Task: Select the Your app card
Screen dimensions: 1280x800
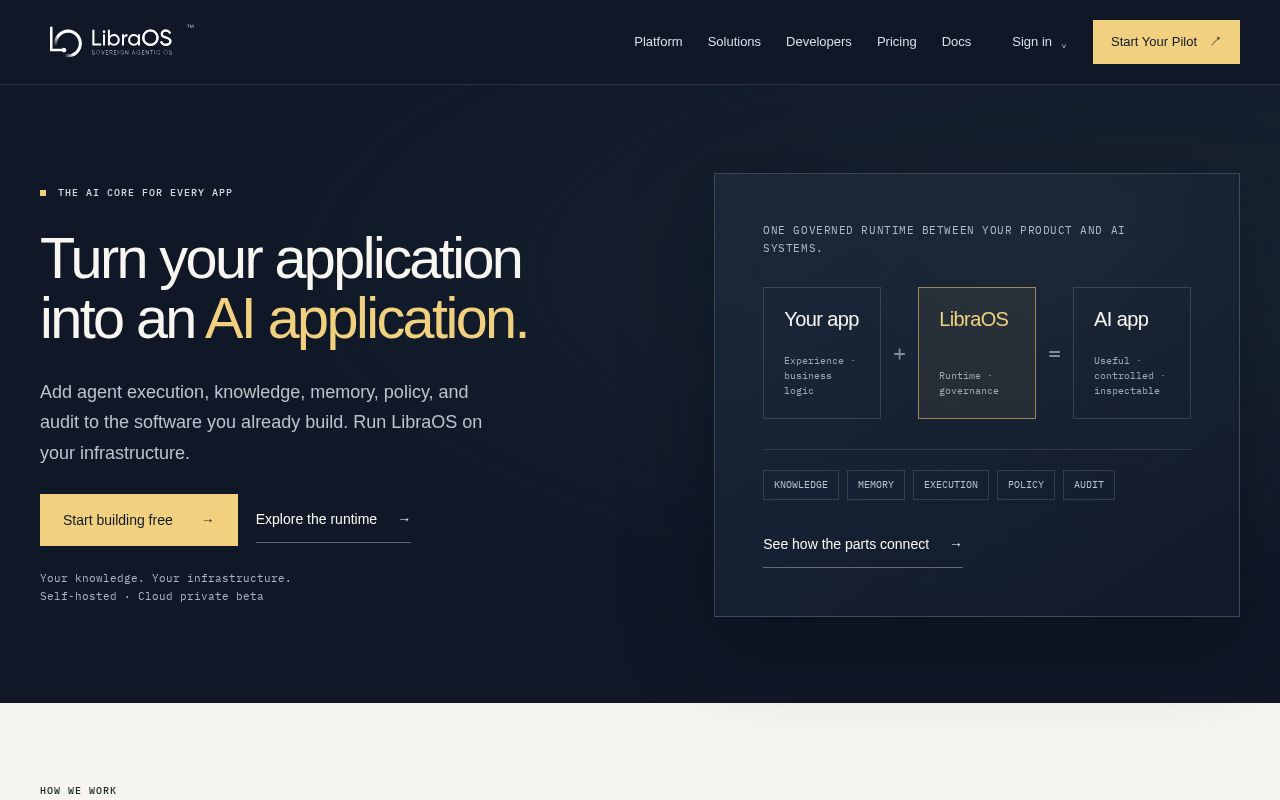Action: pyautogui.click(x=822, y=353)
